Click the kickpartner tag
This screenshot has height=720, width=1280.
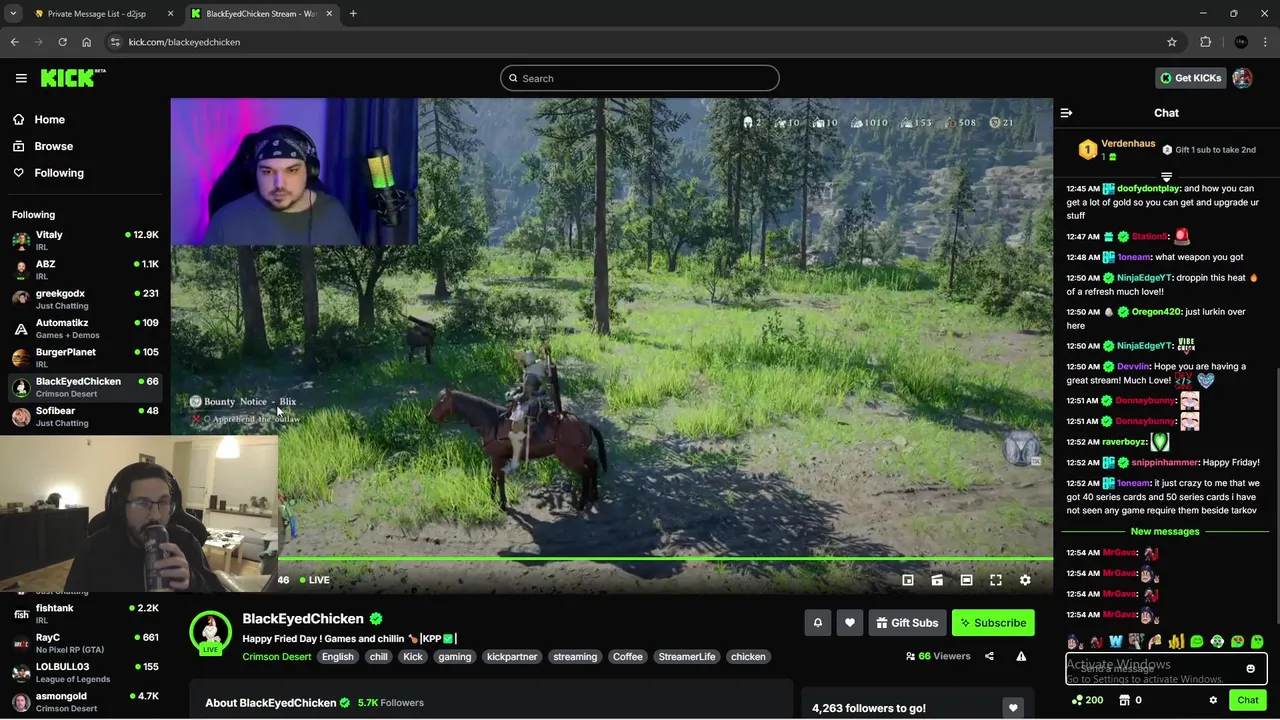click(x=512, y=657)
